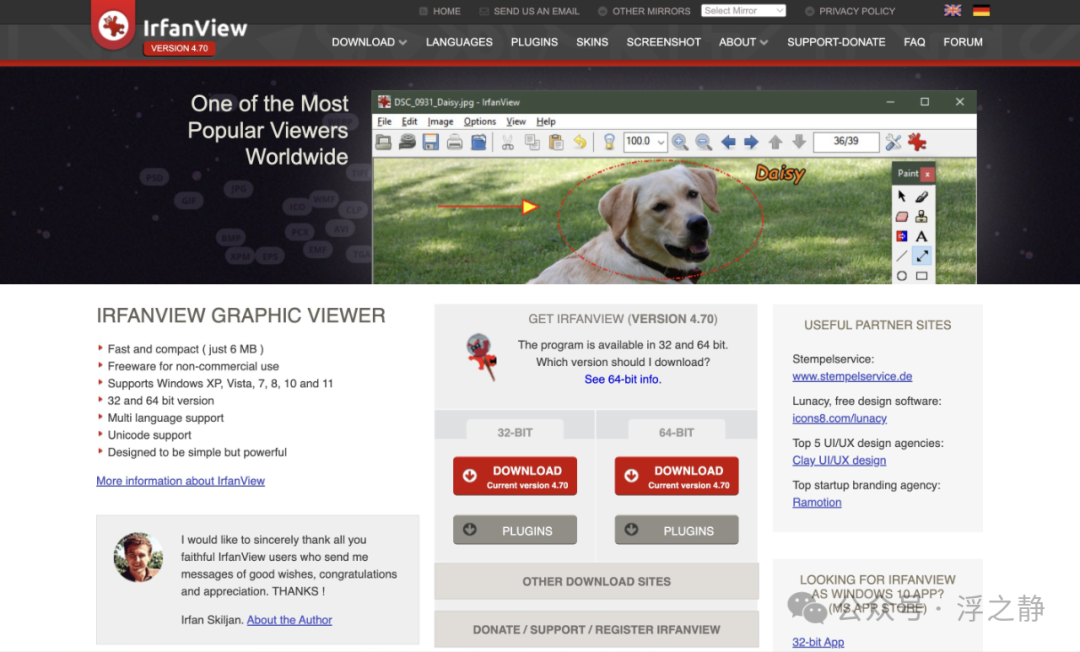Open OTHER DOWNLOAD SITES
The width and height of the screenshot is (1080, 652).
[596, 582]
